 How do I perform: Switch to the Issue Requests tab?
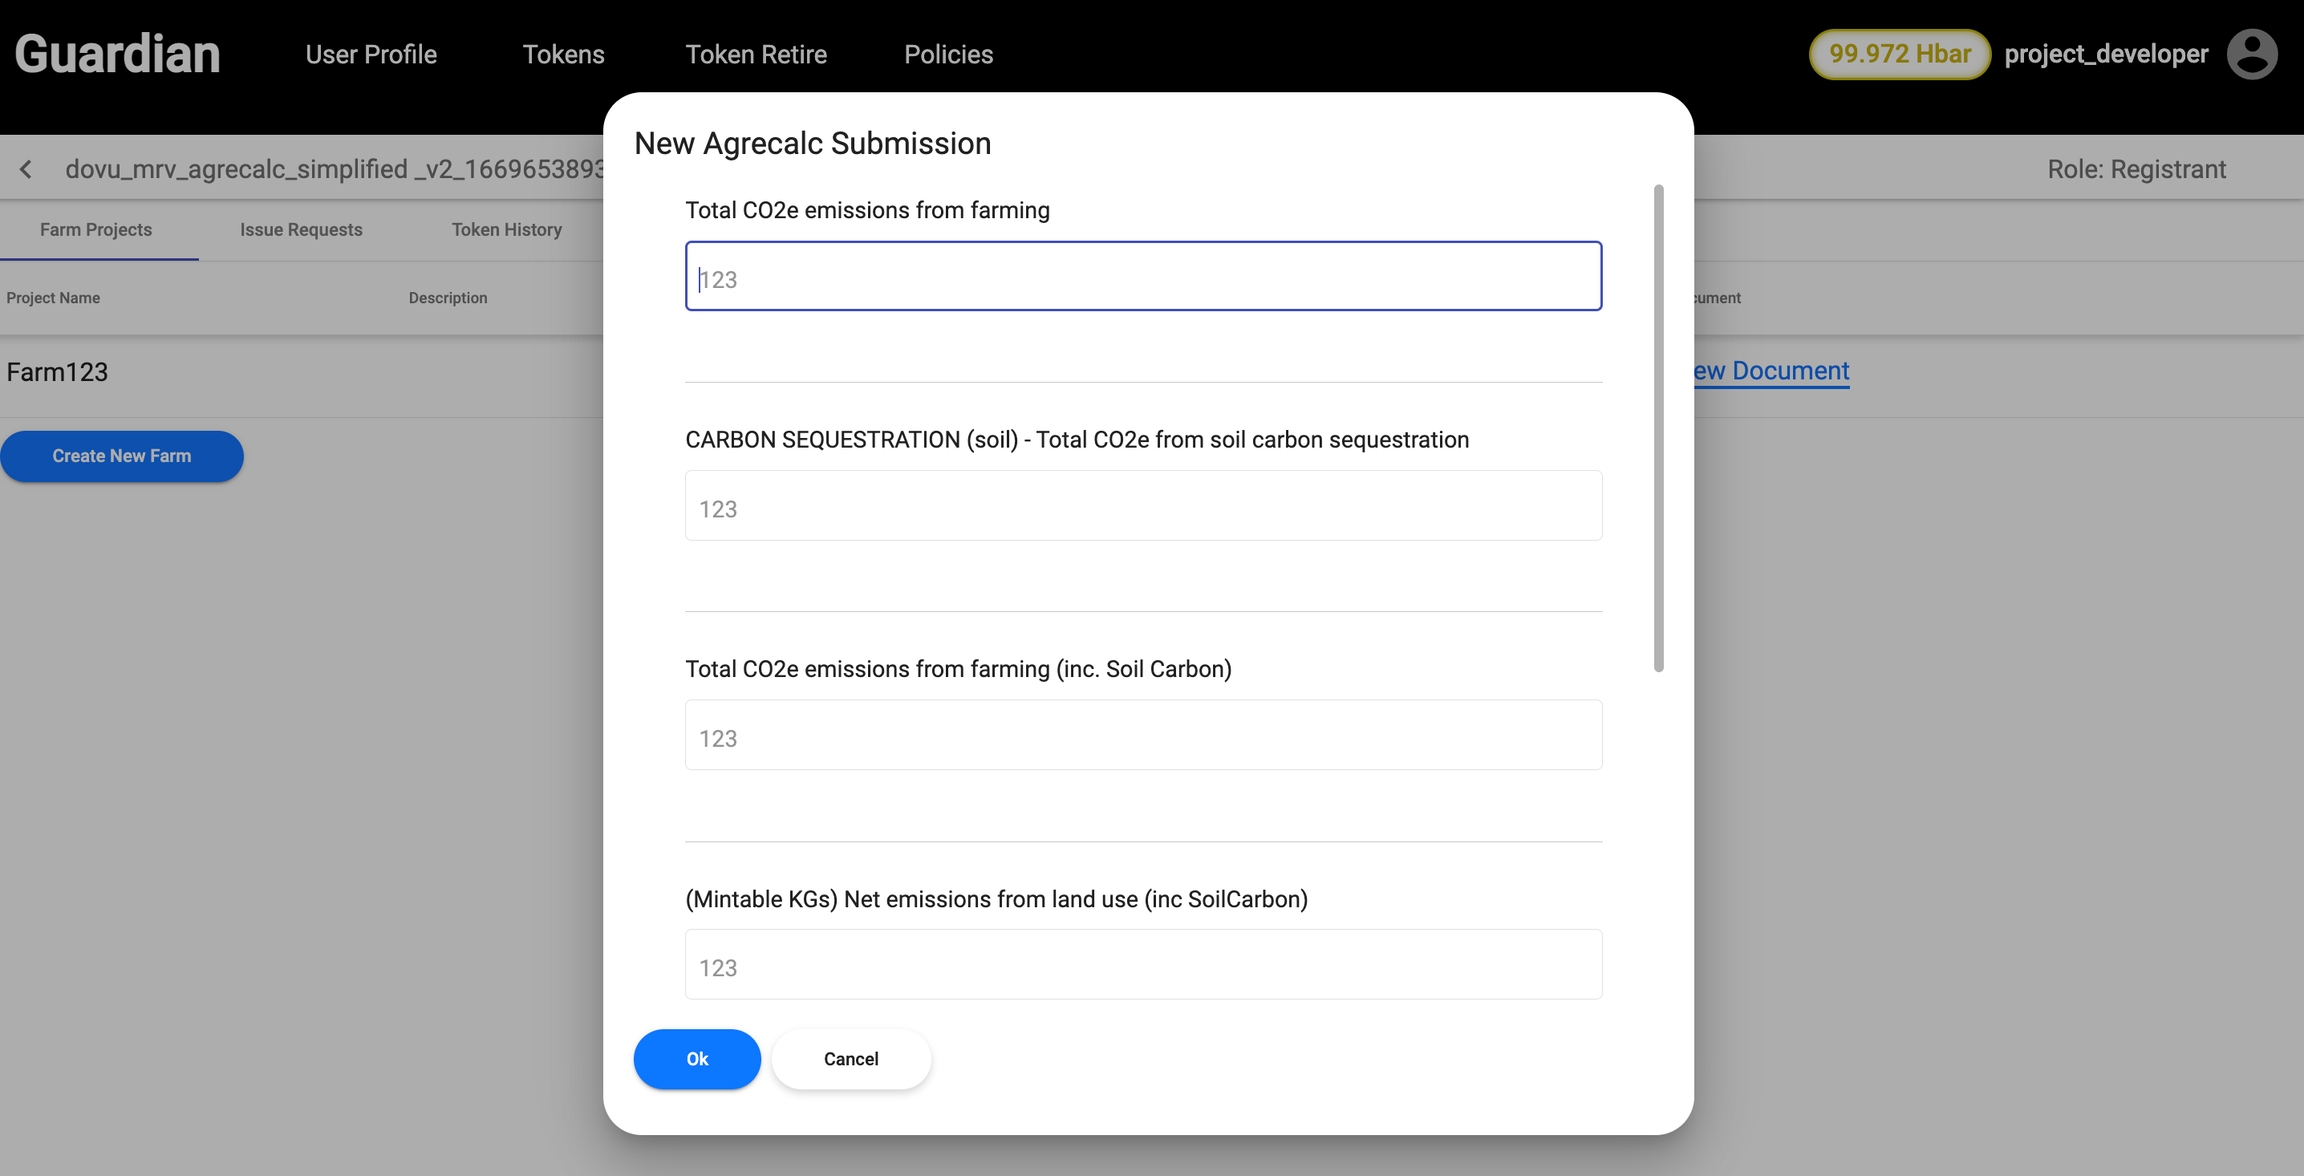pyautogui.click(x=301, y=230)
